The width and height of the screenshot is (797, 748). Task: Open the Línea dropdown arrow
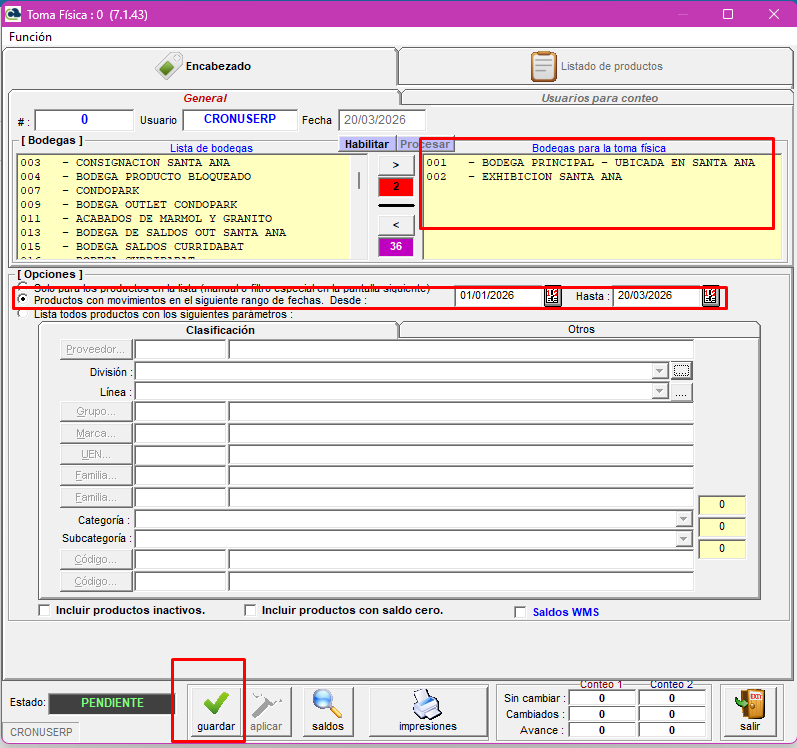[x=659, y=393]
